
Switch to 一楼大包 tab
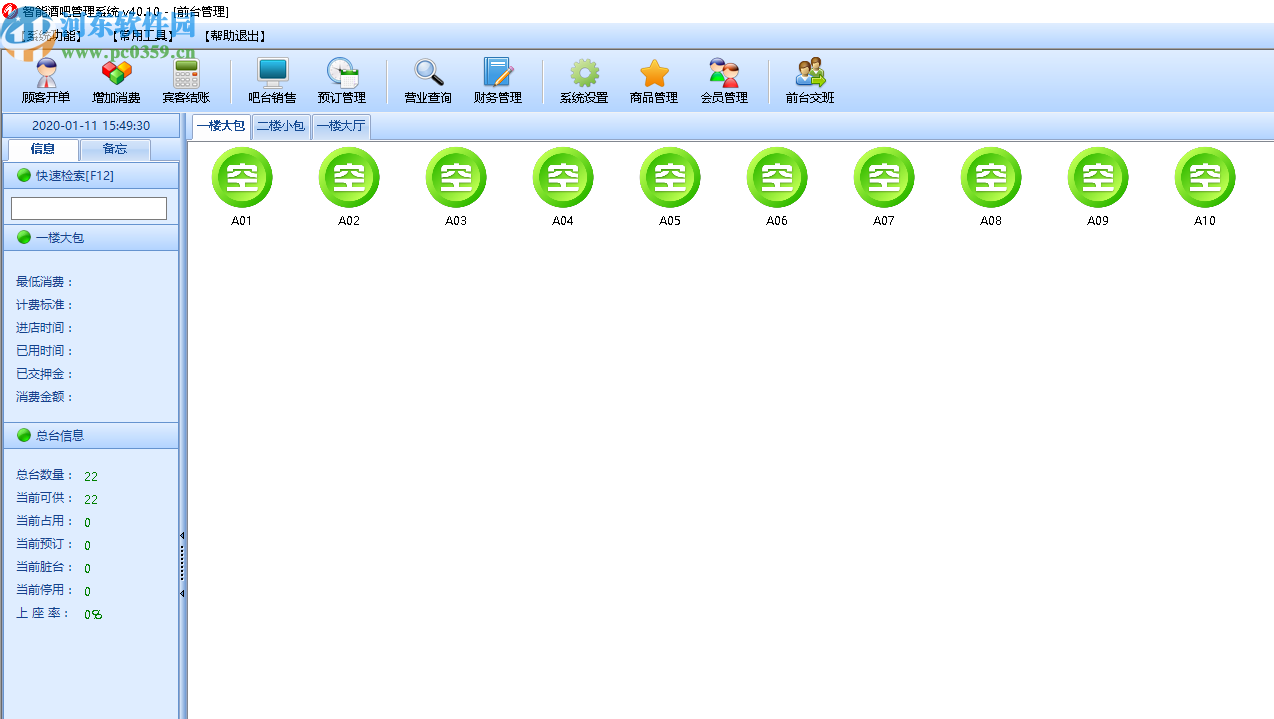(x=221, y=126)
